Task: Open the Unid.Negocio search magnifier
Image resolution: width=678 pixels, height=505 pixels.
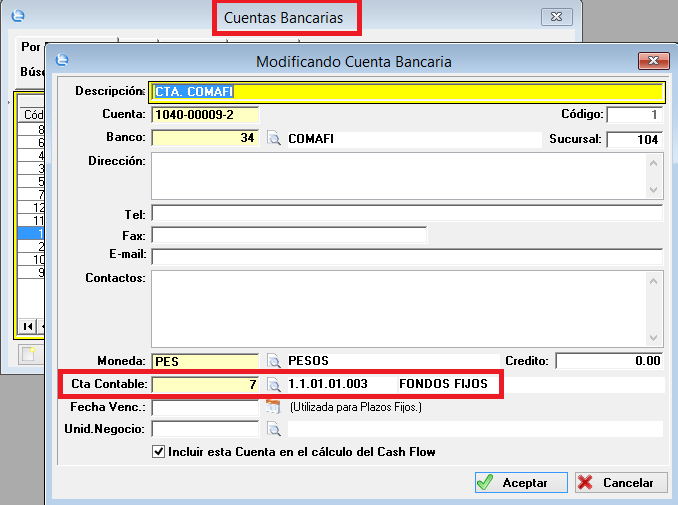Action: 274,429
